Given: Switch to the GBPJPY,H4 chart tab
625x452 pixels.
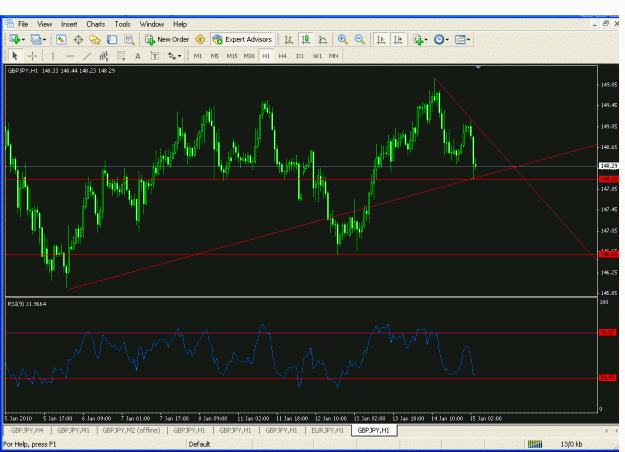Looking at the screenshot, I should (x=27, y=430).
